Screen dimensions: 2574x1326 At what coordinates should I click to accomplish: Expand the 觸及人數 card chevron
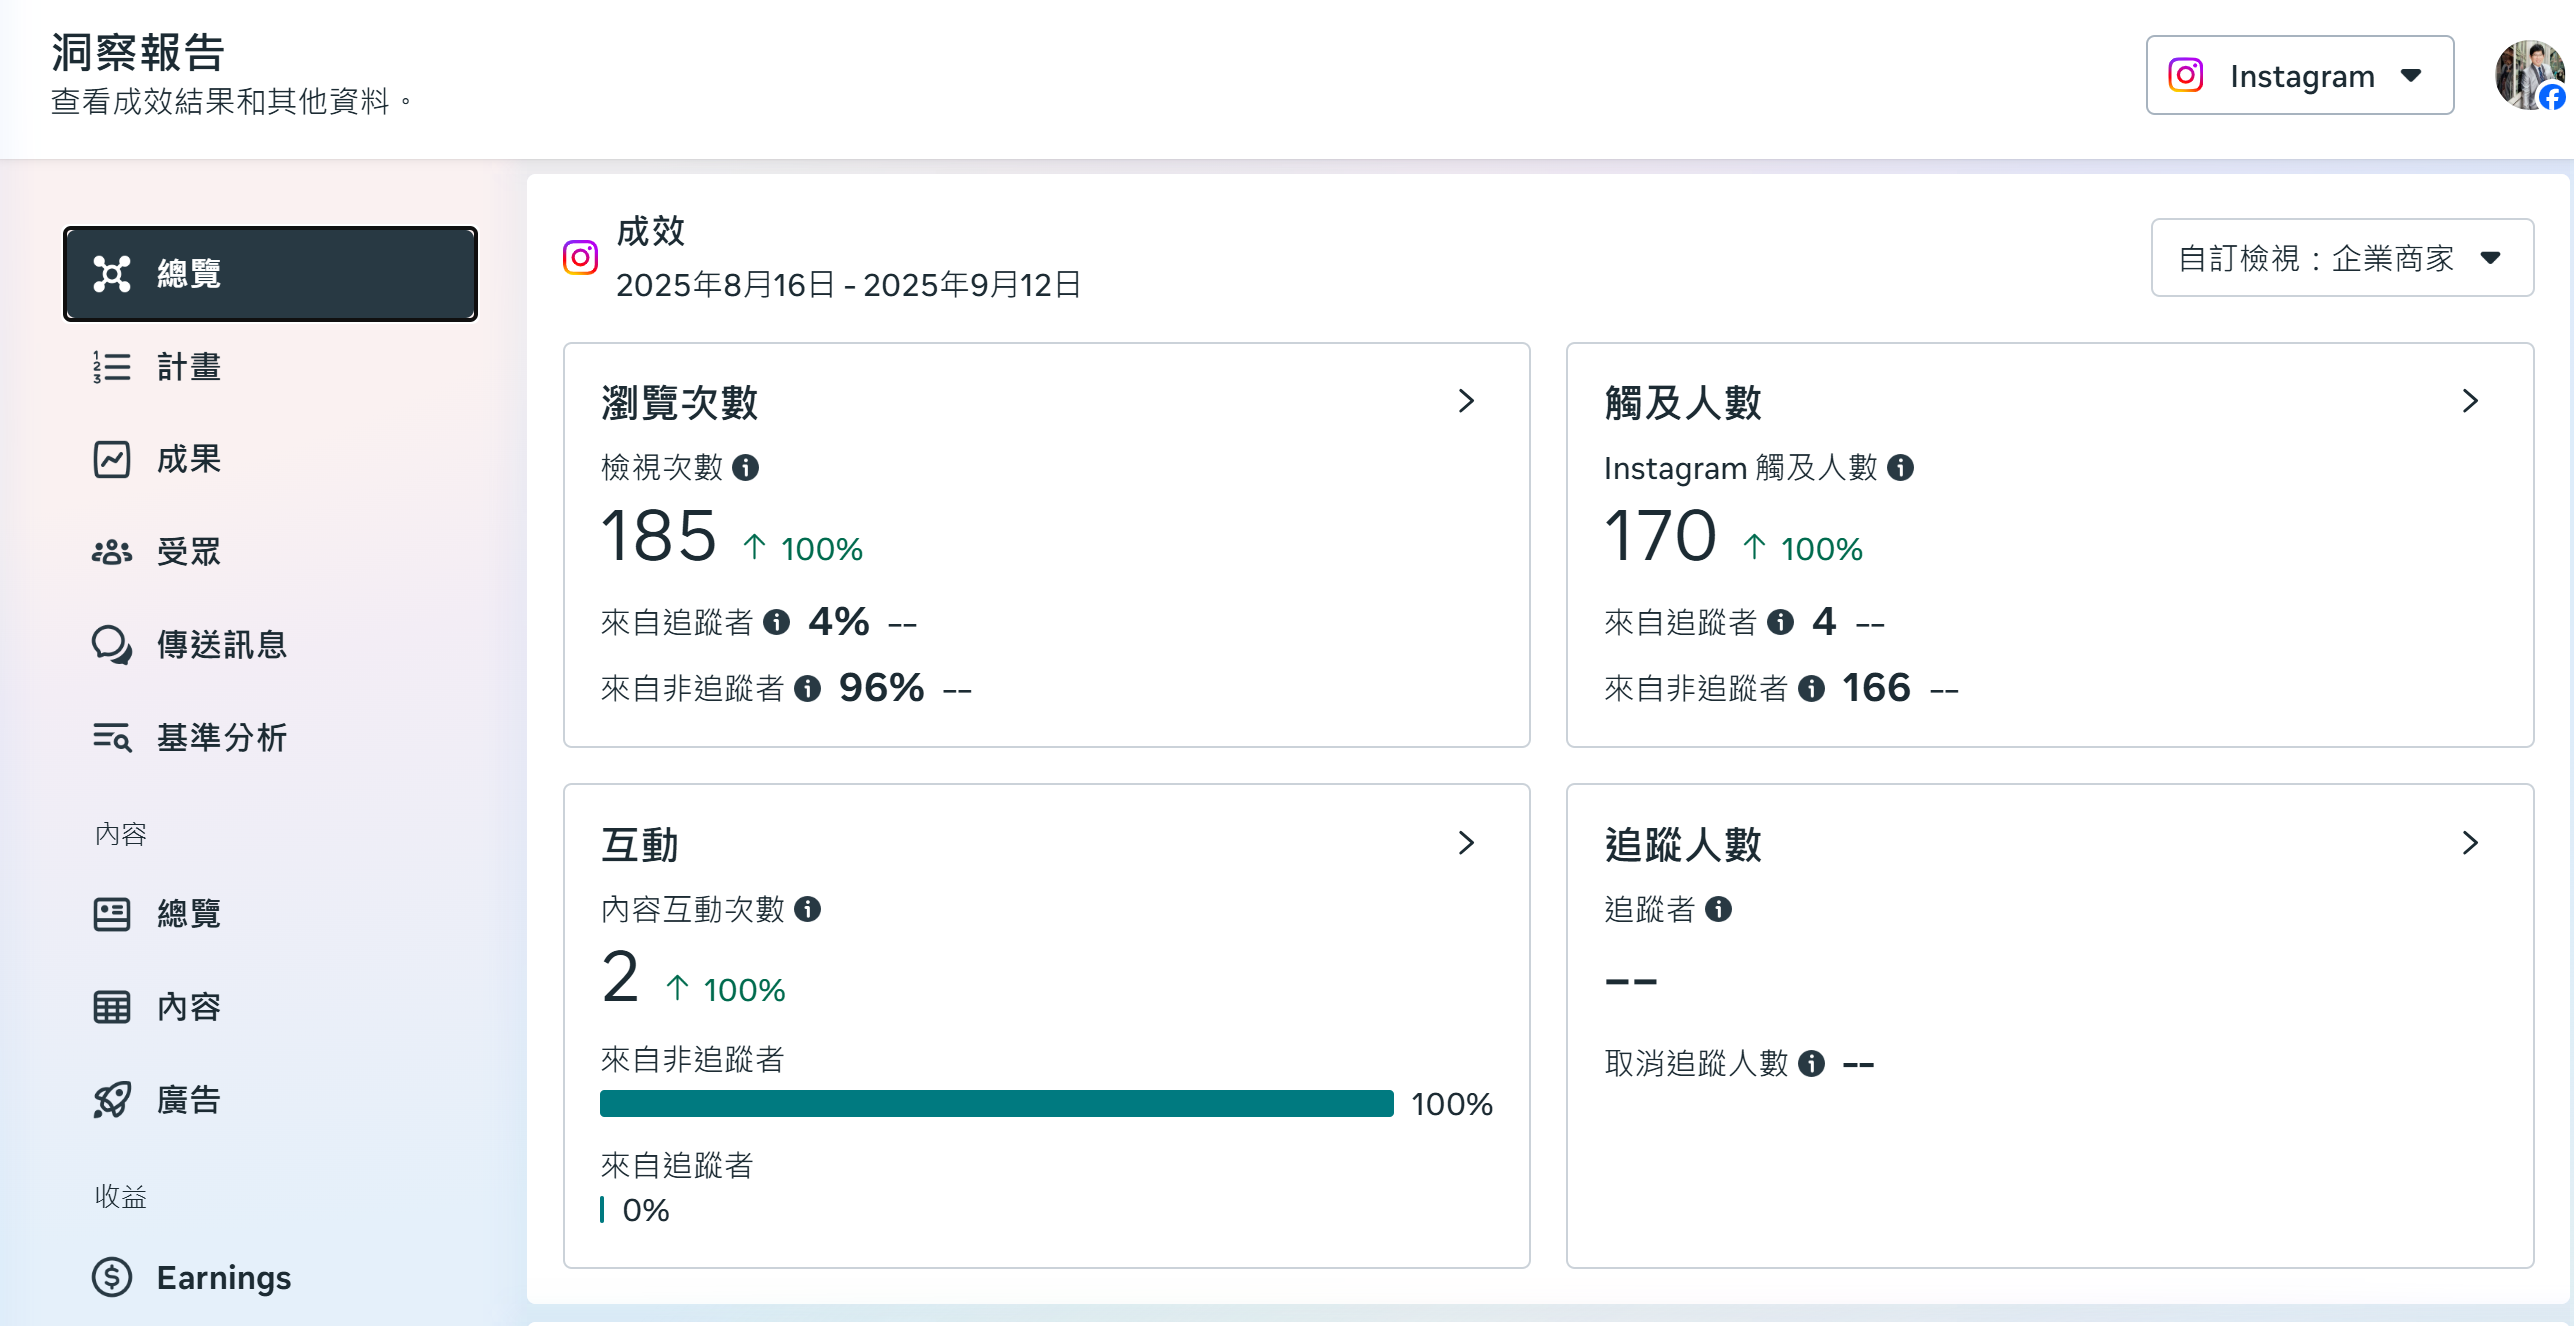(x=2470, y=401)
